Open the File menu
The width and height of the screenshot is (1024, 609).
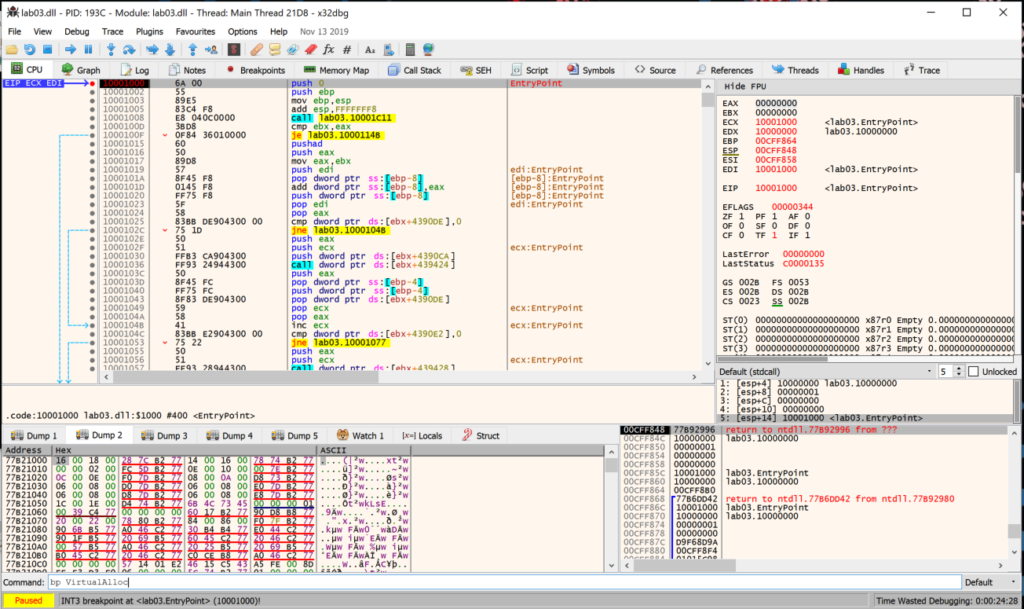click(14, 31)
